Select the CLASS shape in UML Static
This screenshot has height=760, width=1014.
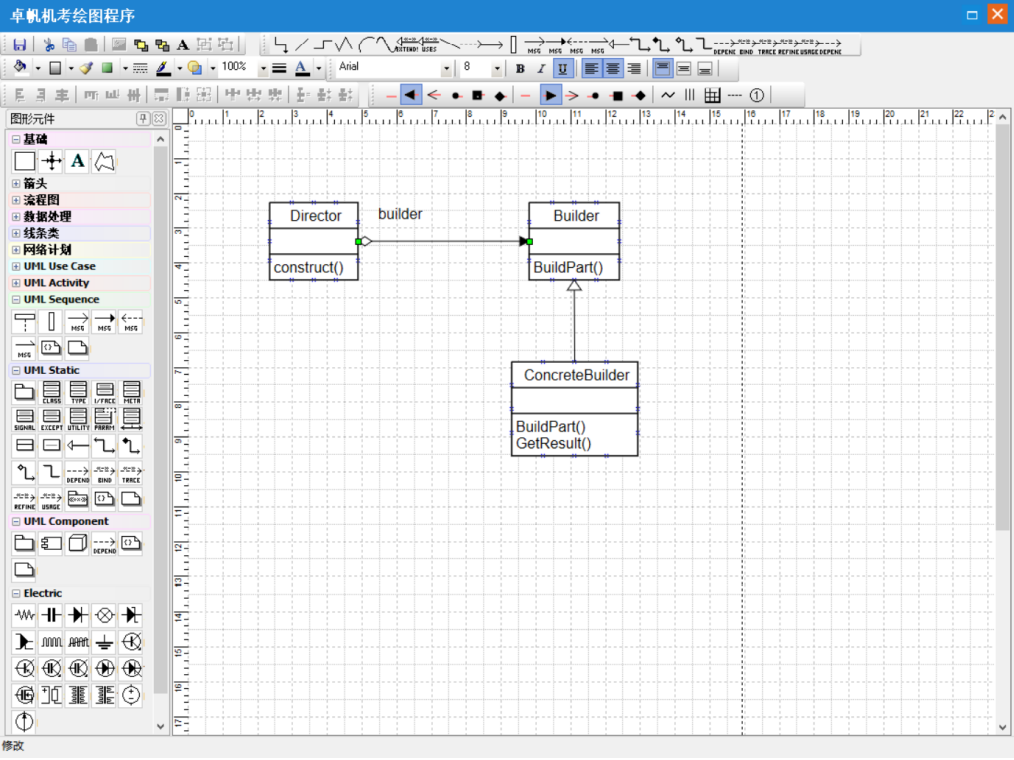[x=51, y=392]
